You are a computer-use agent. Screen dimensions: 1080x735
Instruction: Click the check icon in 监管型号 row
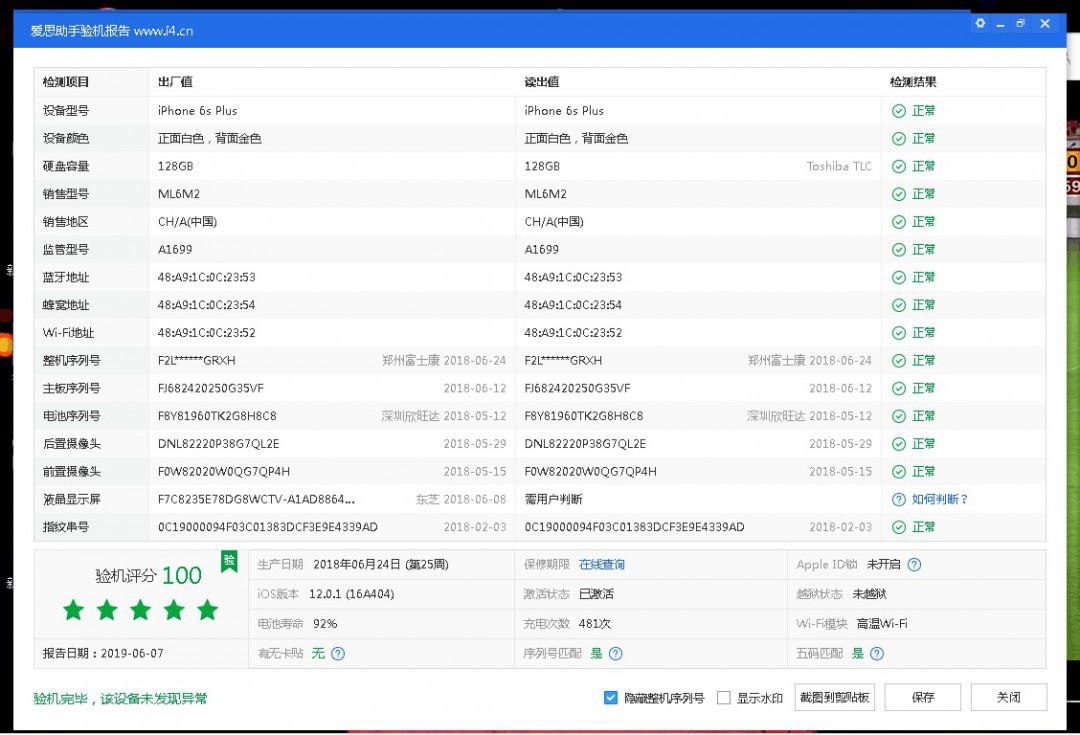click(x=898, y=249)
